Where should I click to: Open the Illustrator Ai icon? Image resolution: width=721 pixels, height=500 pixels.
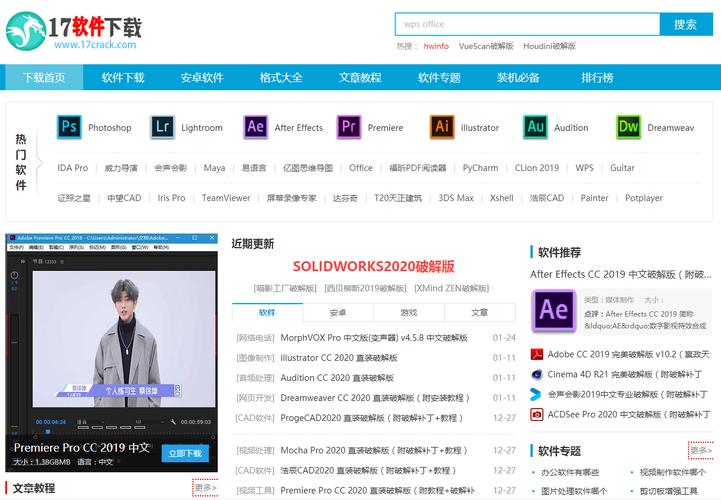coord(442,127)
